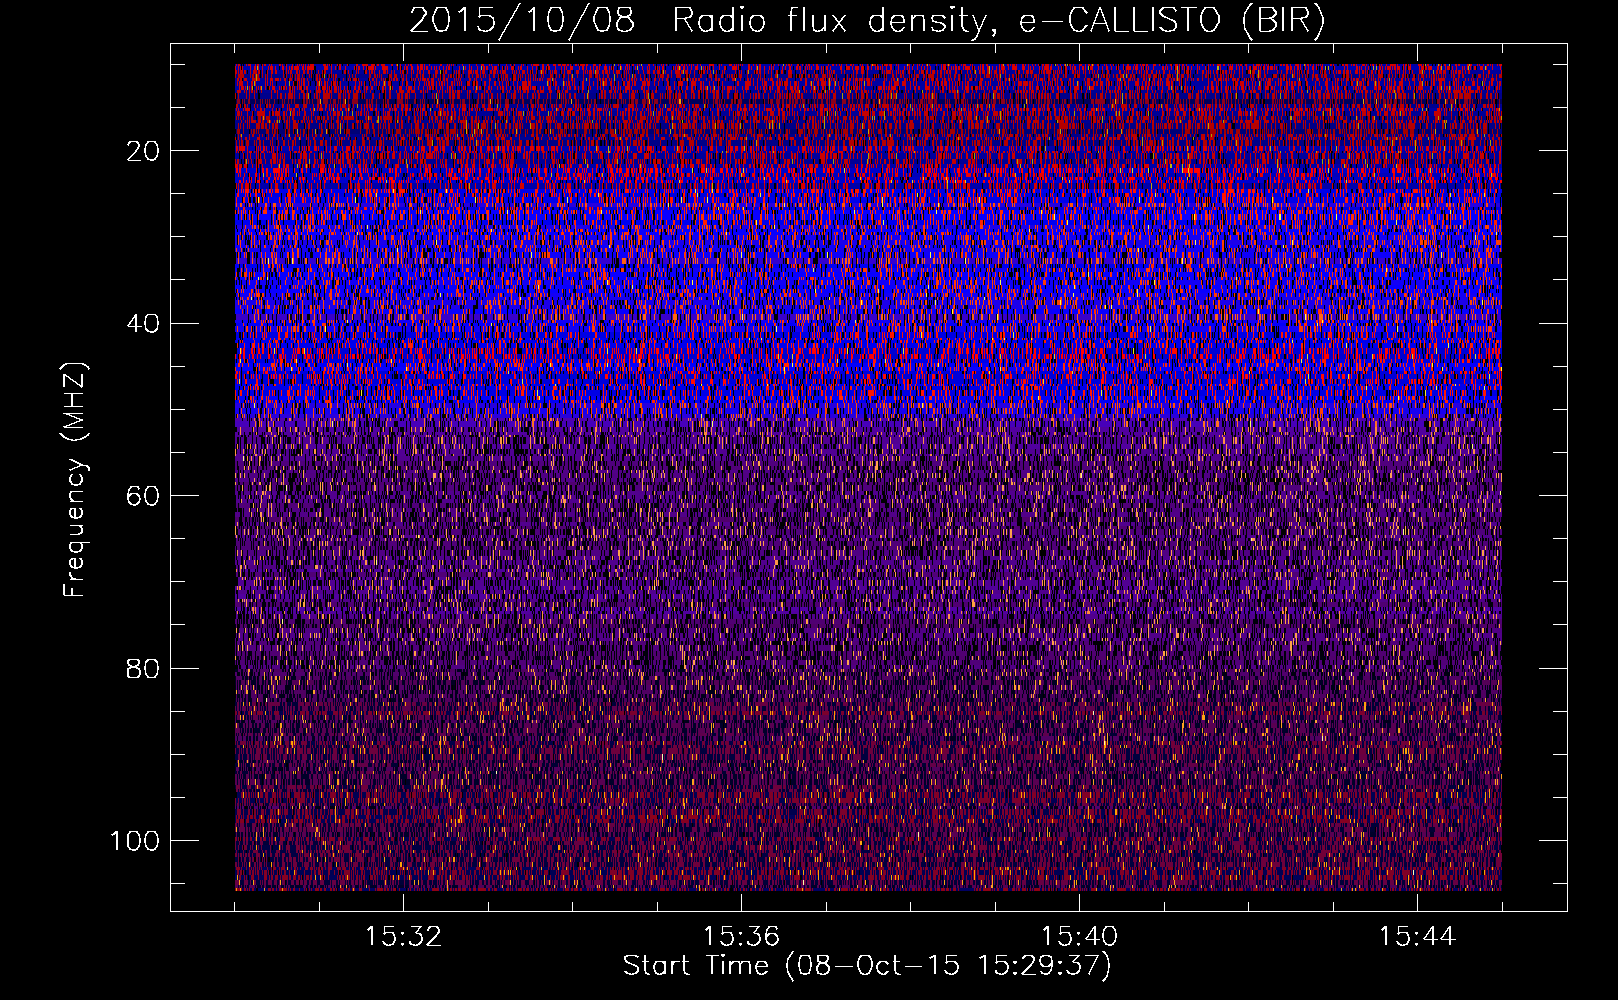Click the 'Start Time (08-Oct-15 15:29:37)' axis label
1618x1000 pixels.
(x=867, y=966)
